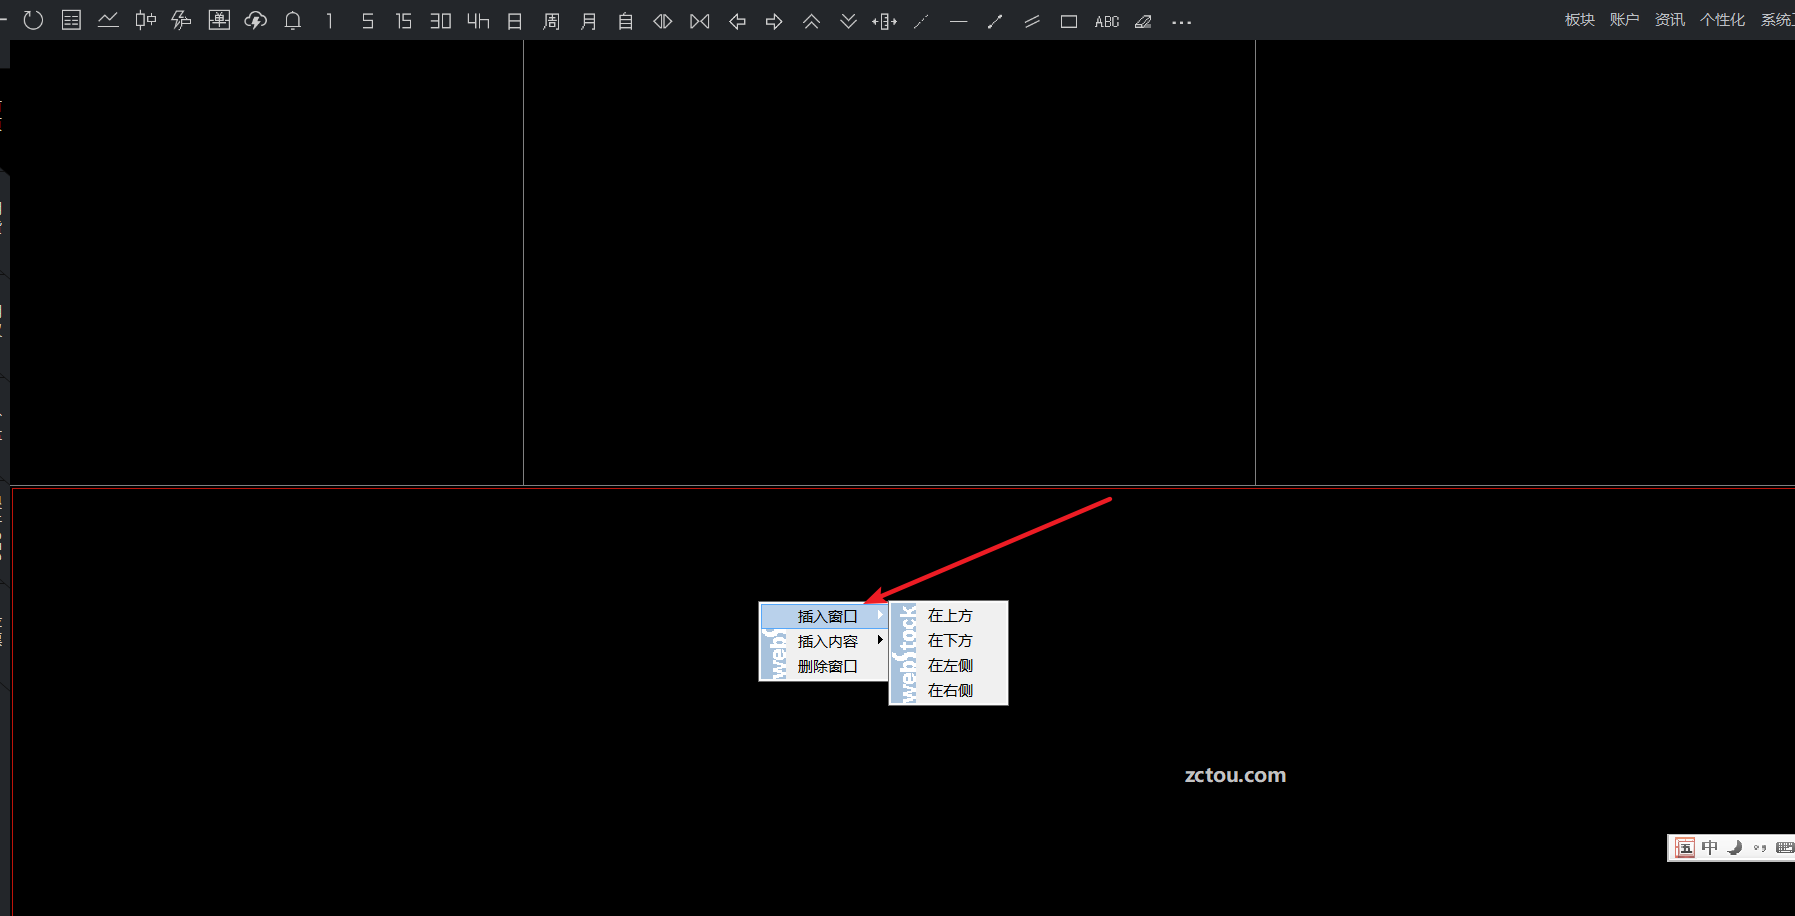Select the rectangle drawing tool
This screenshot has height=916, width=1795.
tap(1069, 21)
